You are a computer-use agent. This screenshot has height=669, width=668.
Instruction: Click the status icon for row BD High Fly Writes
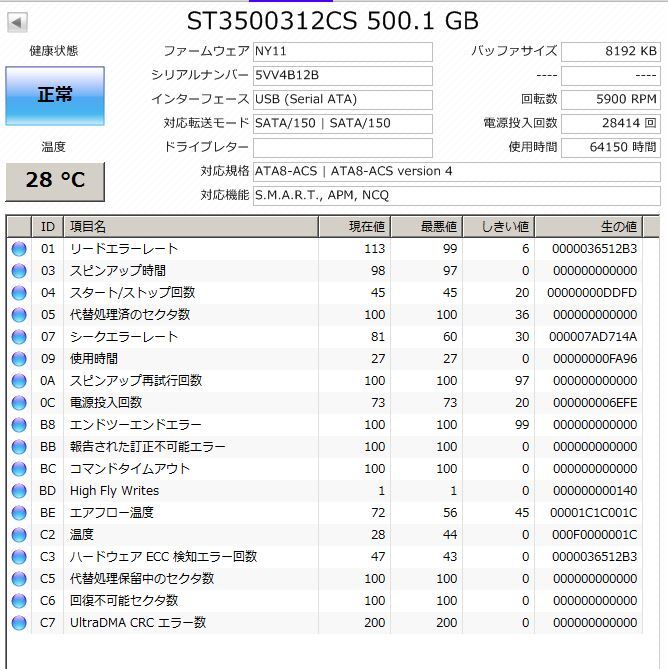tap(19, 491)
